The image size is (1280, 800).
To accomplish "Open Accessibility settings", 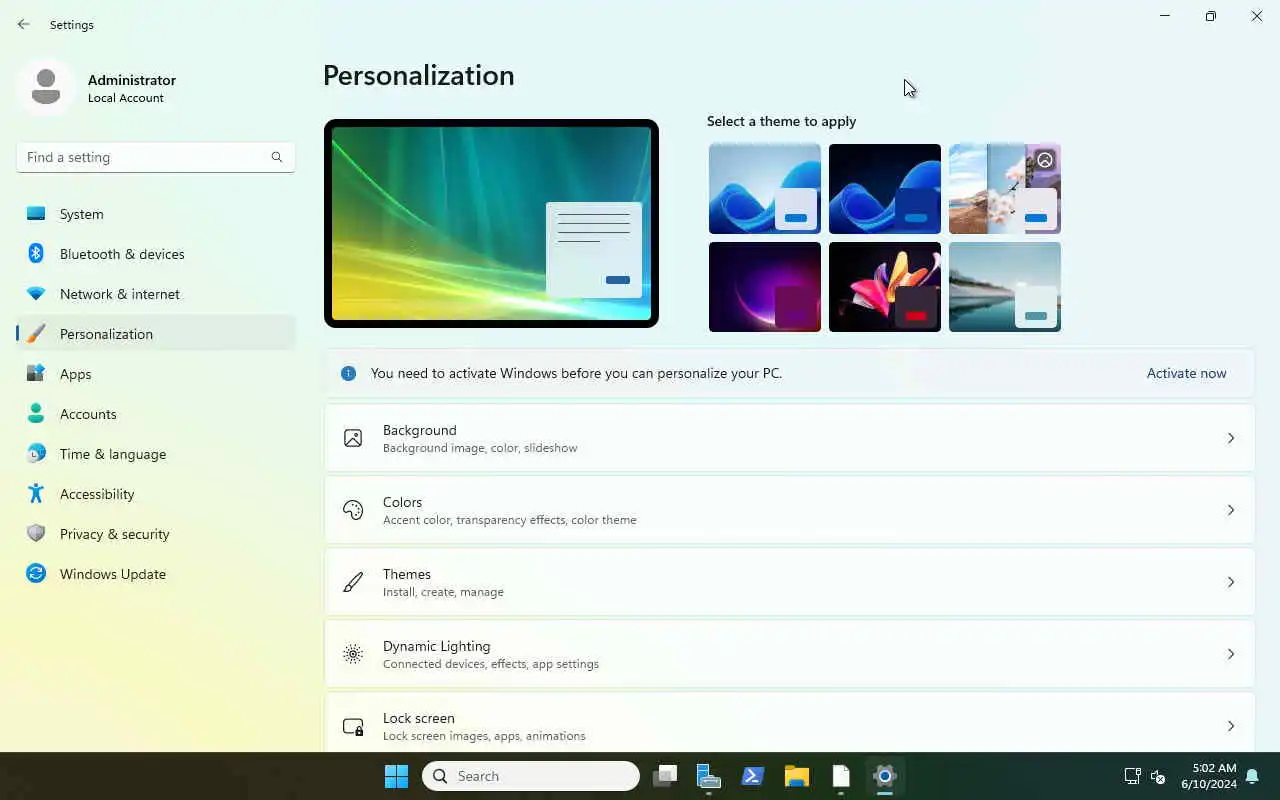I will (x=156, y=494).
